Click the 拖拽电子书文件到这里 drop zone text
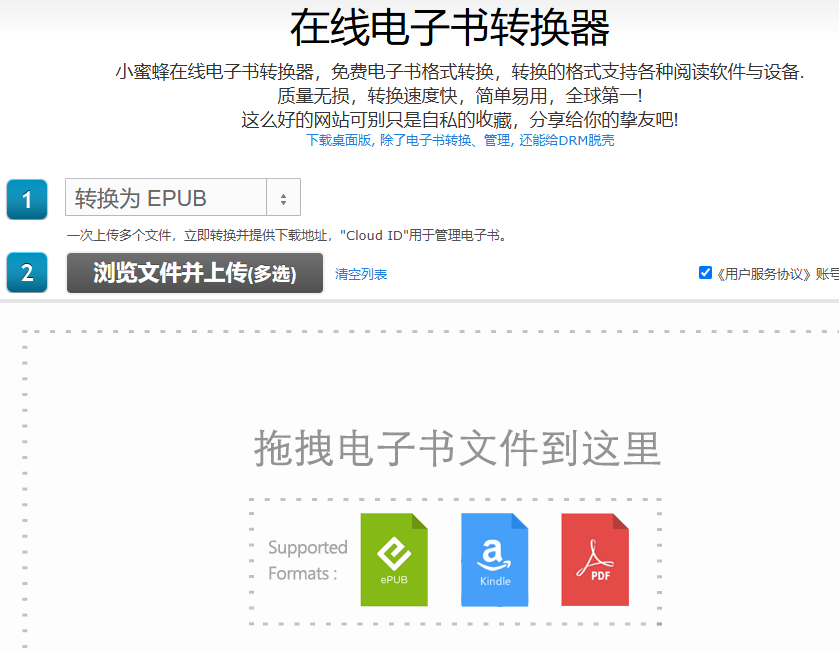The width and height of the screenshot is (839, 652). tap(457, 448)
